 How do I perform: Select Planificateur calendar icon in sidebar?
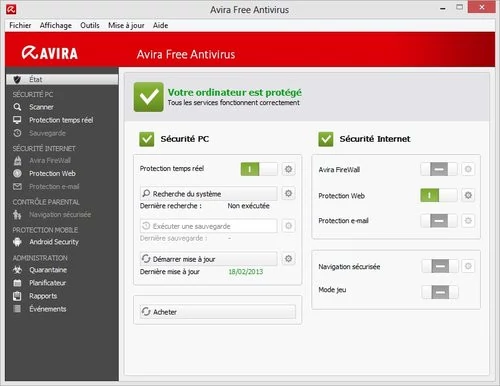click(x=17, y=283)
